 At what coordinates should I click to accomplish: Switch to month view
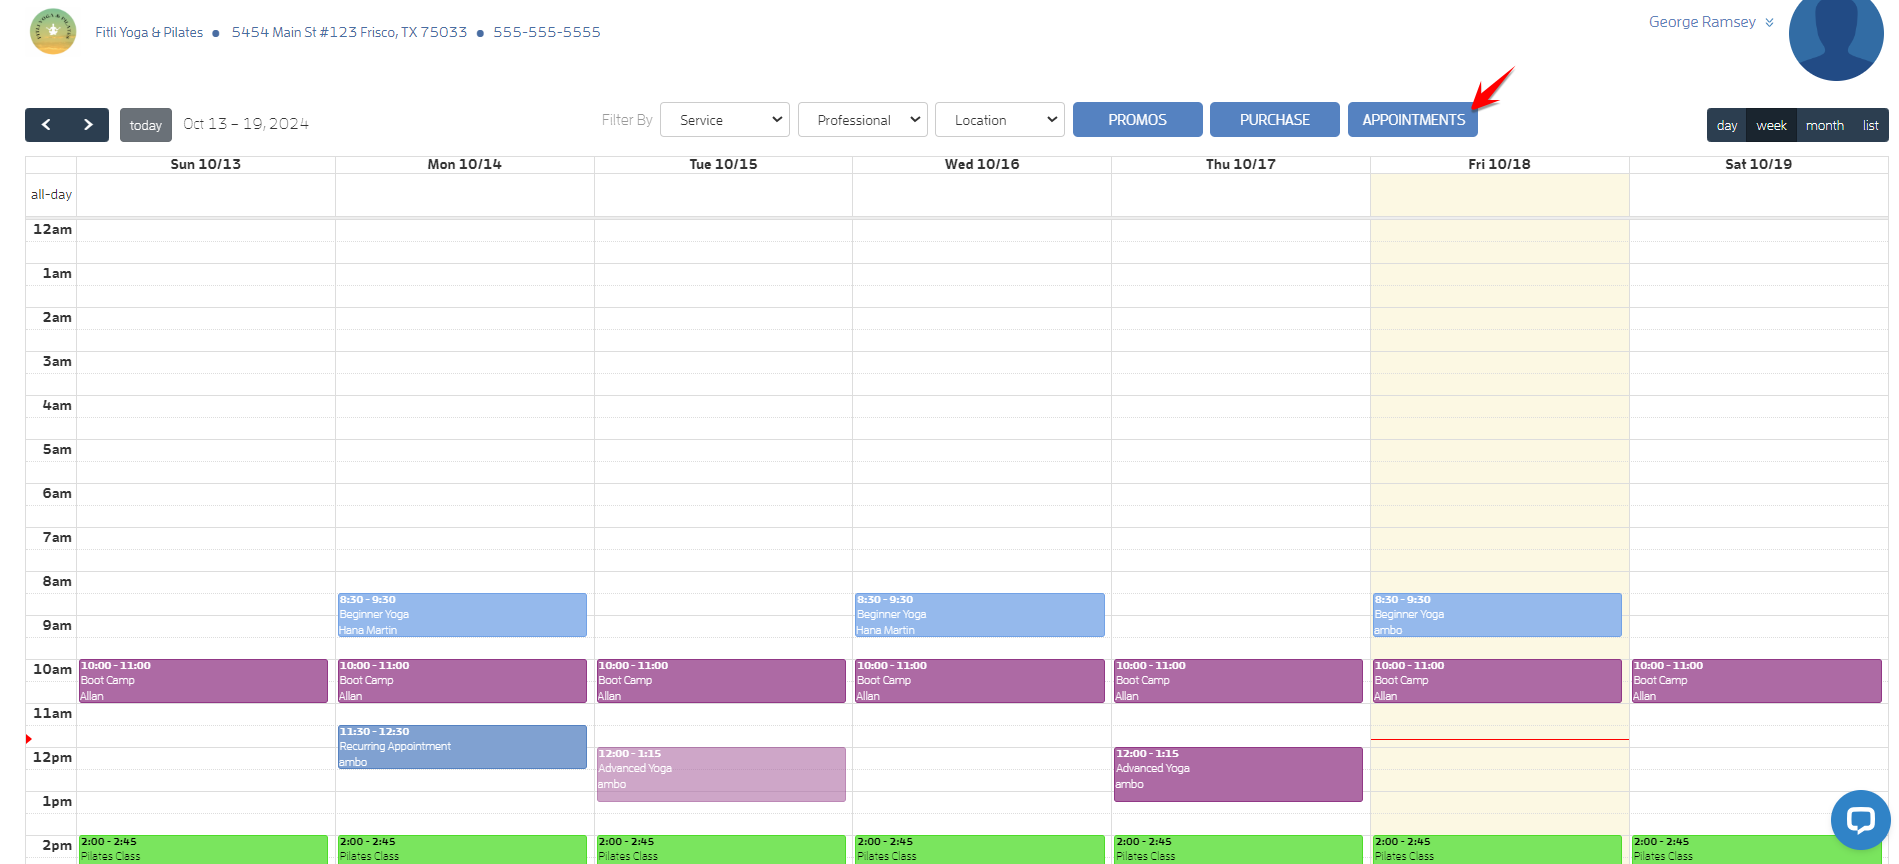(x=1825, y=125)
